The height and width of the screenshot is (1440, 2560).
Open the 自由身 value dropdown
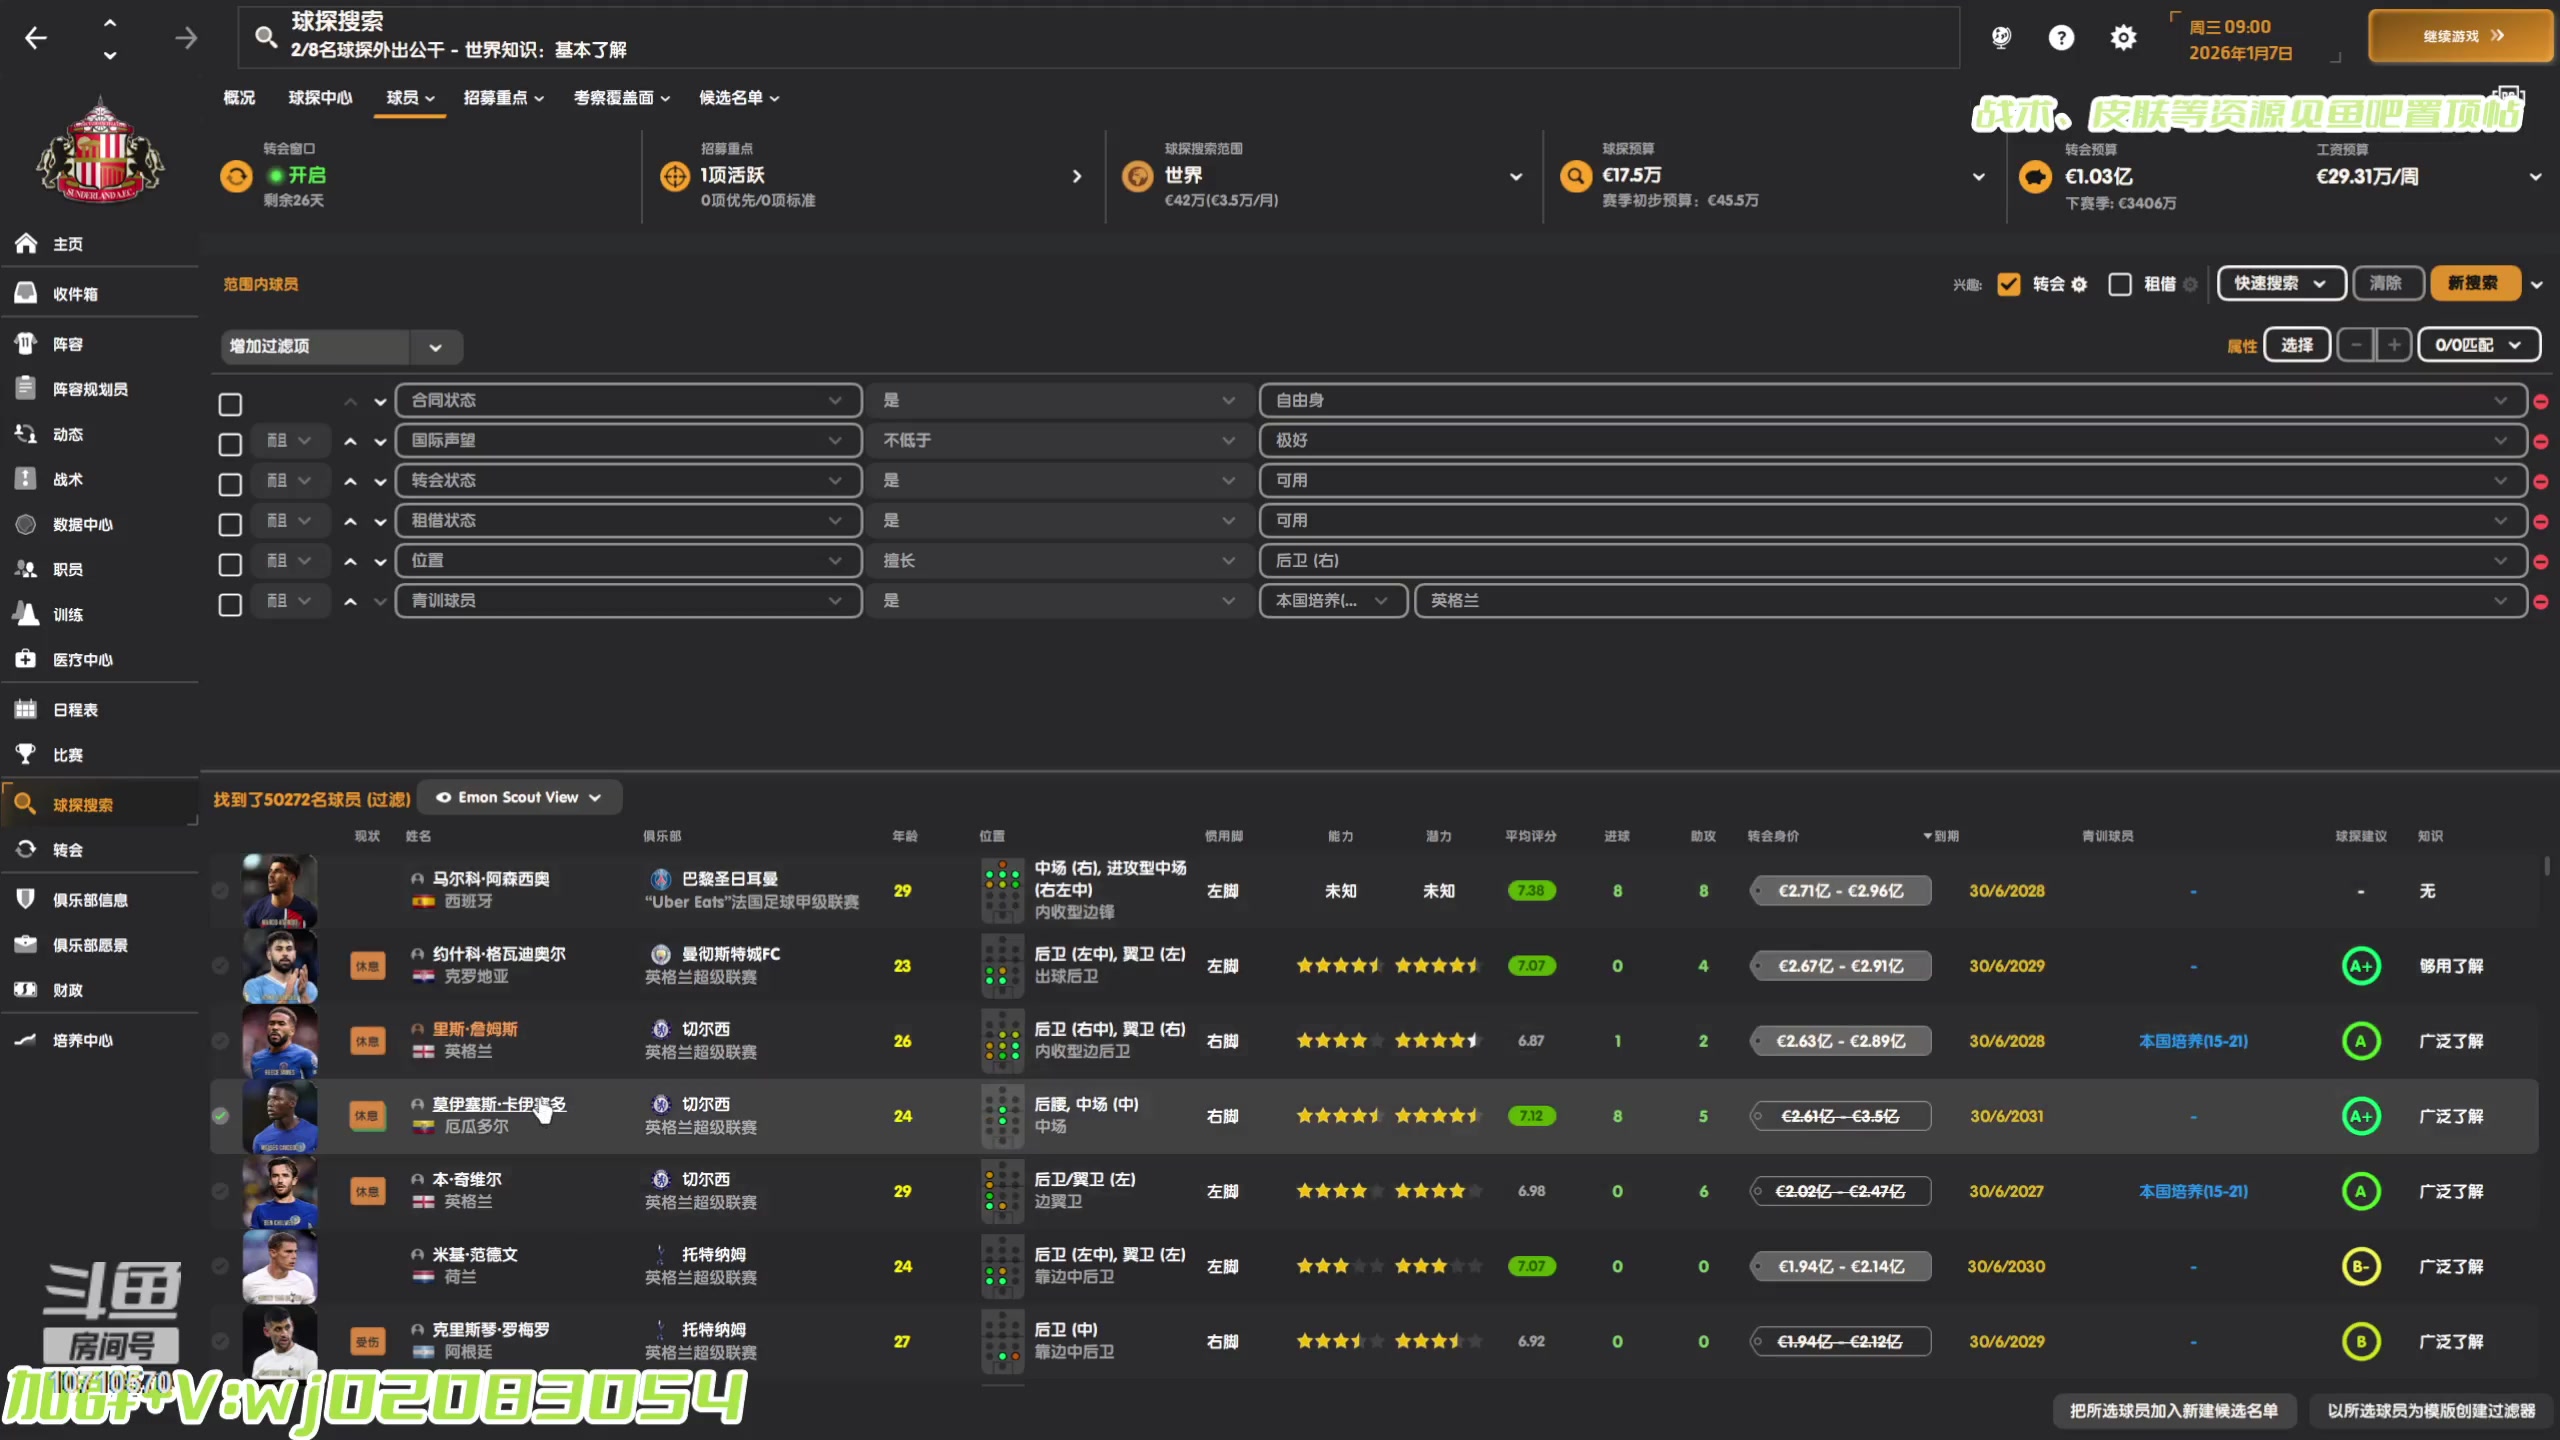1892,400
